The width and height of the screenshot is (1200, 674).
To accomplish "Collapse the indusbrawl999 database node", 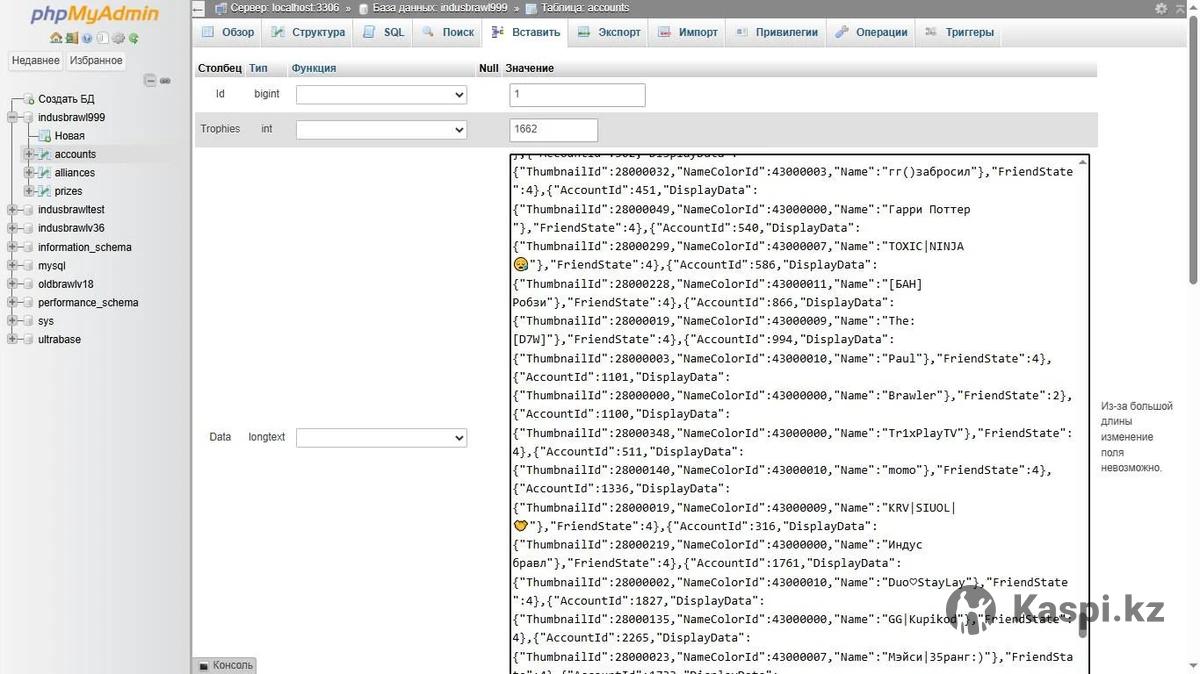I will click(x=12, y=117).
